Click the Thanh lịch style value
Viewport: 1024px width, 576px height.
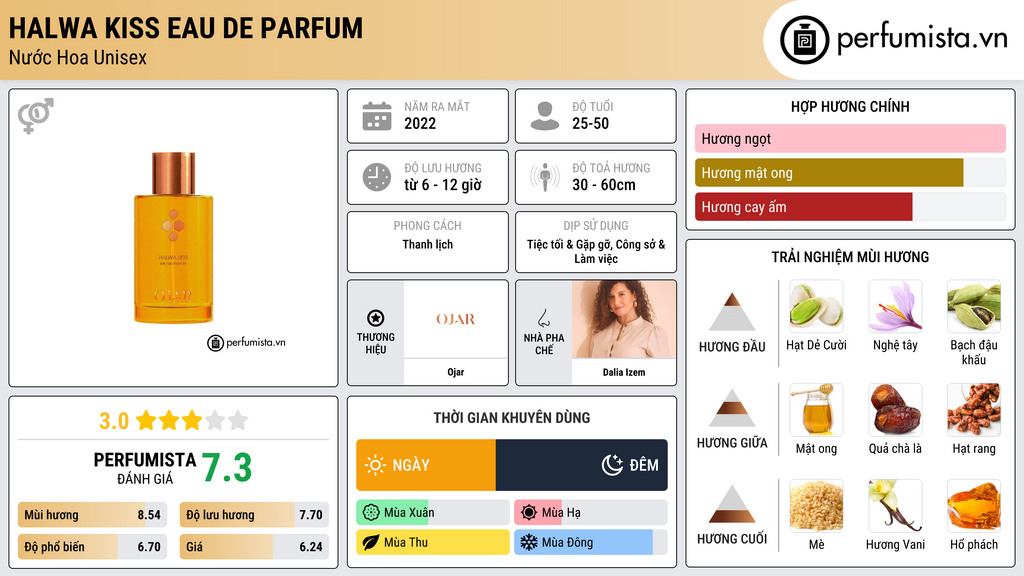pos(428,244)
